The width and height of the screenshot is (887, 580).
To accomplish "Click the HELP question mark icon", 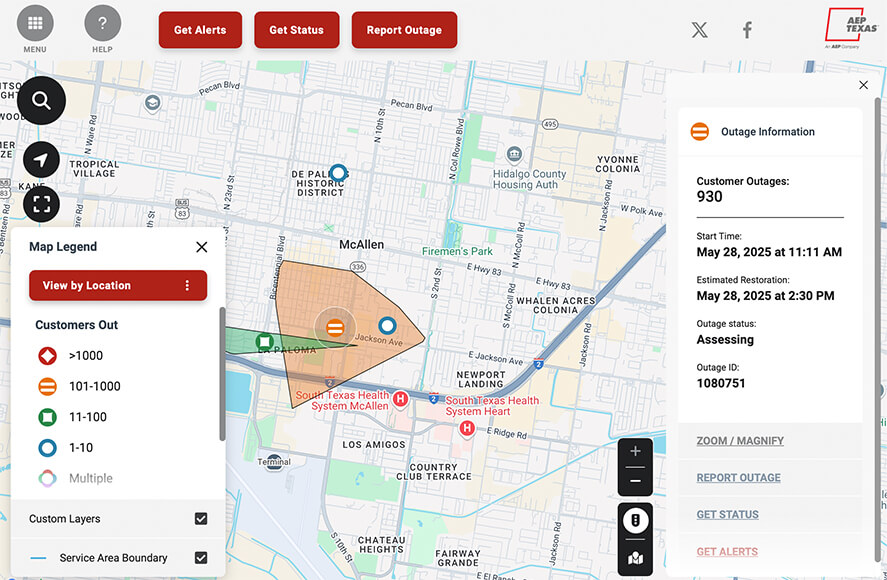I will (102, 24).
